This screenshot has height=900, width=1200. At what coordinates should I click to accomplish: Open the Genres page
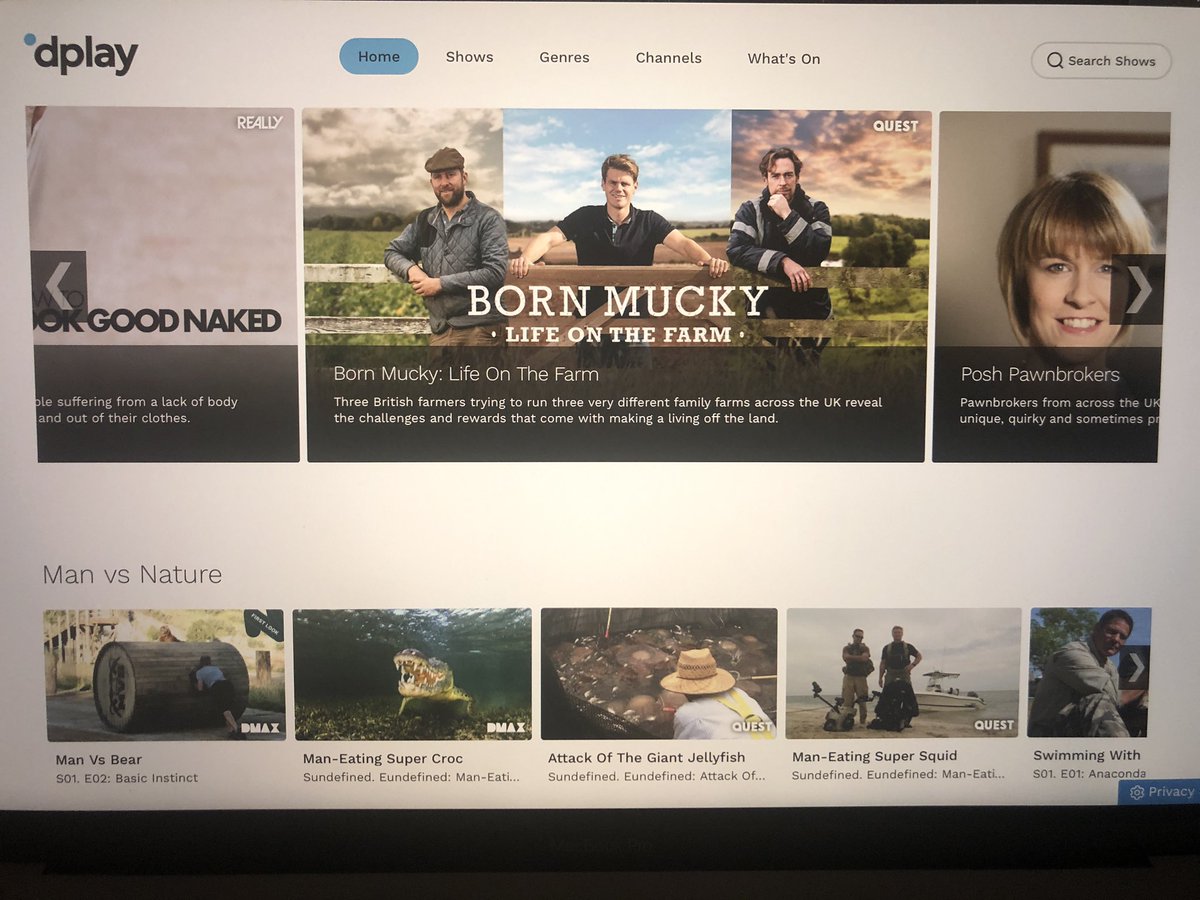point(564,58)
